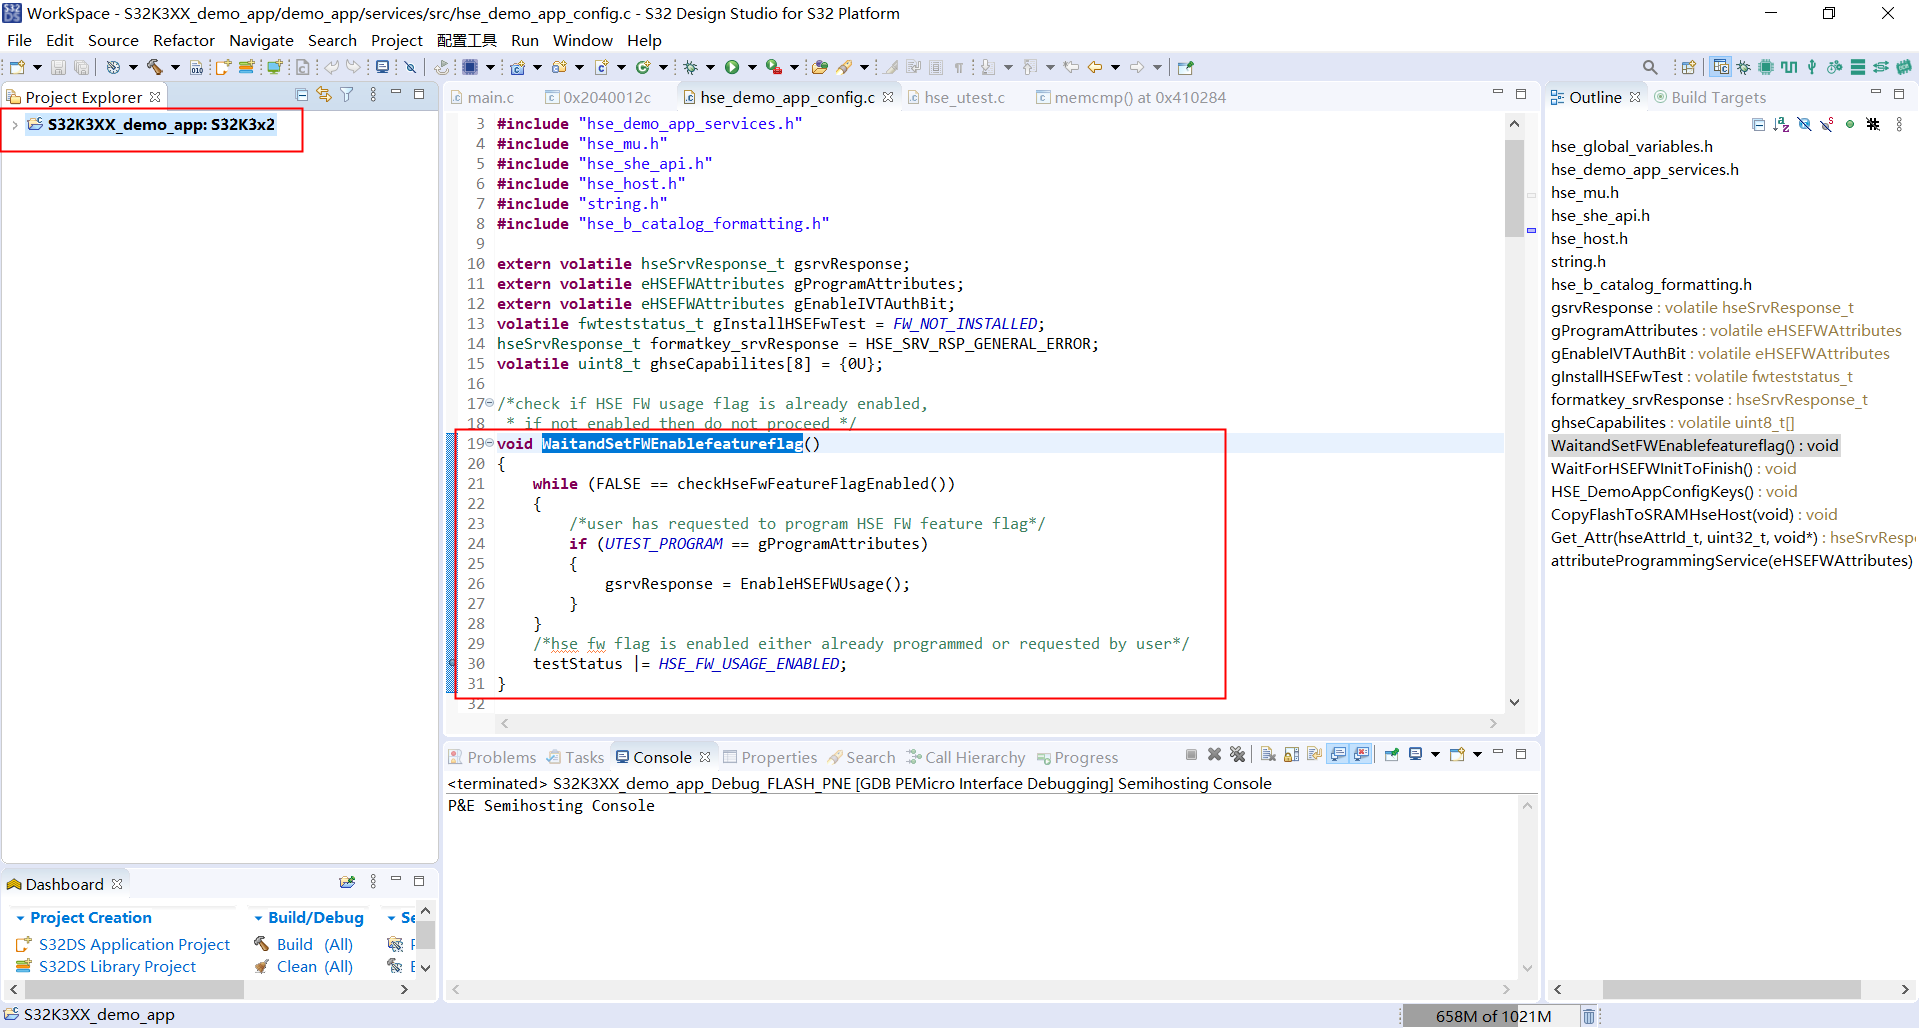Select WaitForHSEFWInitToFinish in the Outline view
Screen dimensions: 1919x1028
coord(1672,468)
